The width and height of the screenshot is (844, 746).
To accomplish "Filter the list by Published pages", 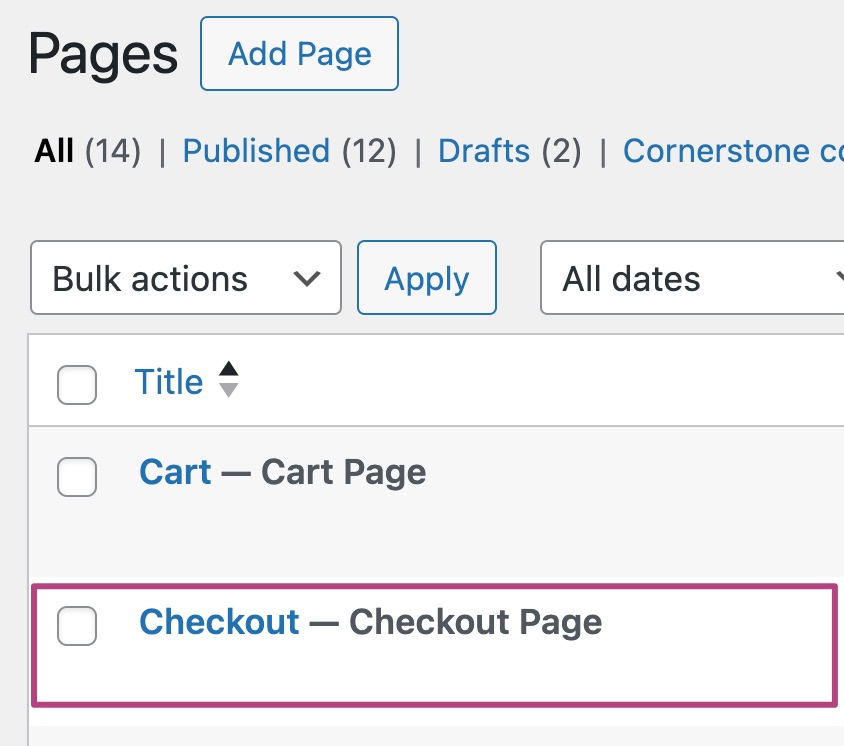I will [x=256, y=151].
